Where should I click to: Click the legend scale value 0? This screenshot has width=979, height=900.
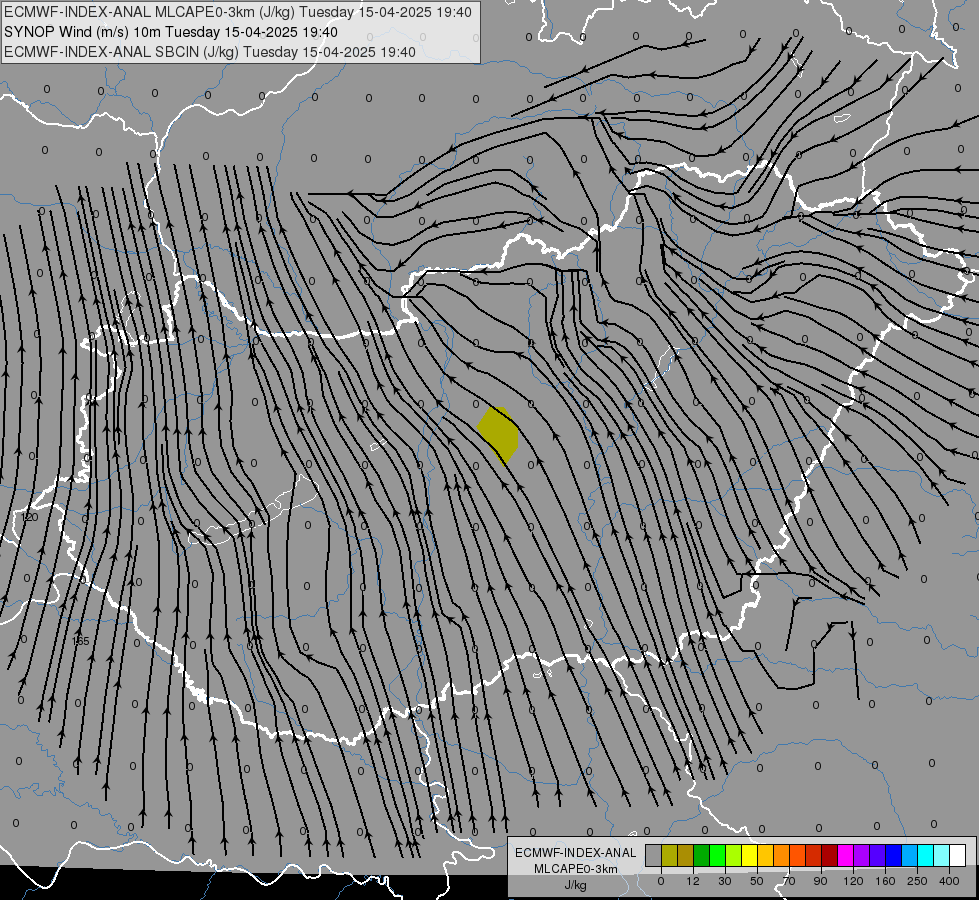pos(661,881)
